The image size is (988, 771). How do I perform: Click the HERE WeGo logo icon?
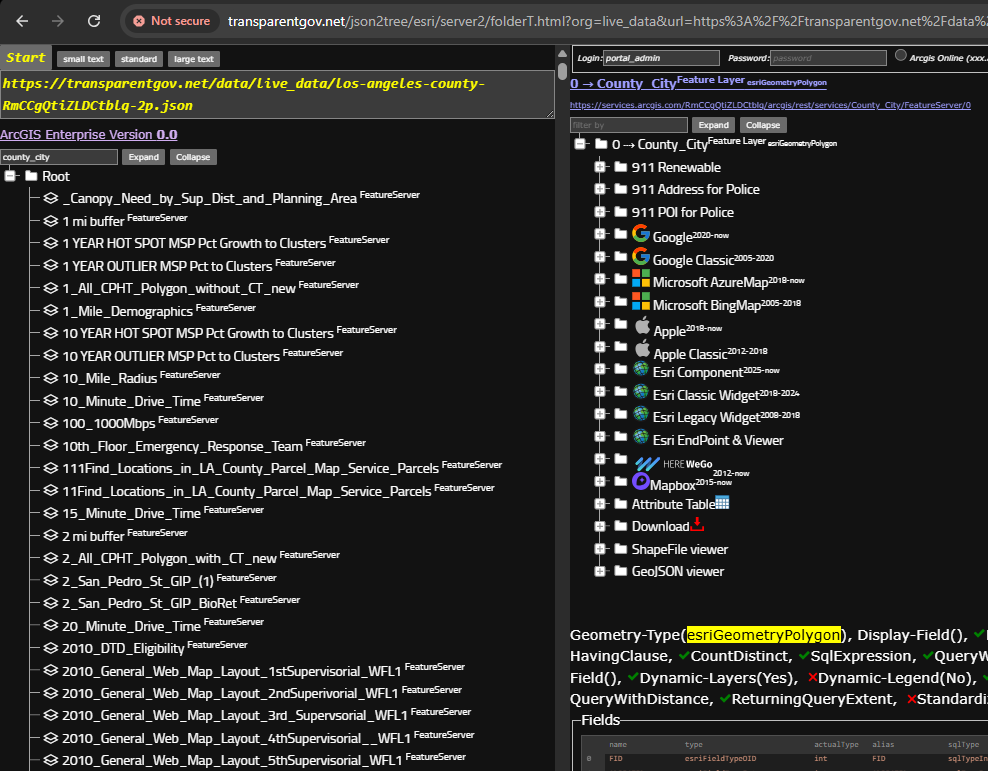point(648,463)
